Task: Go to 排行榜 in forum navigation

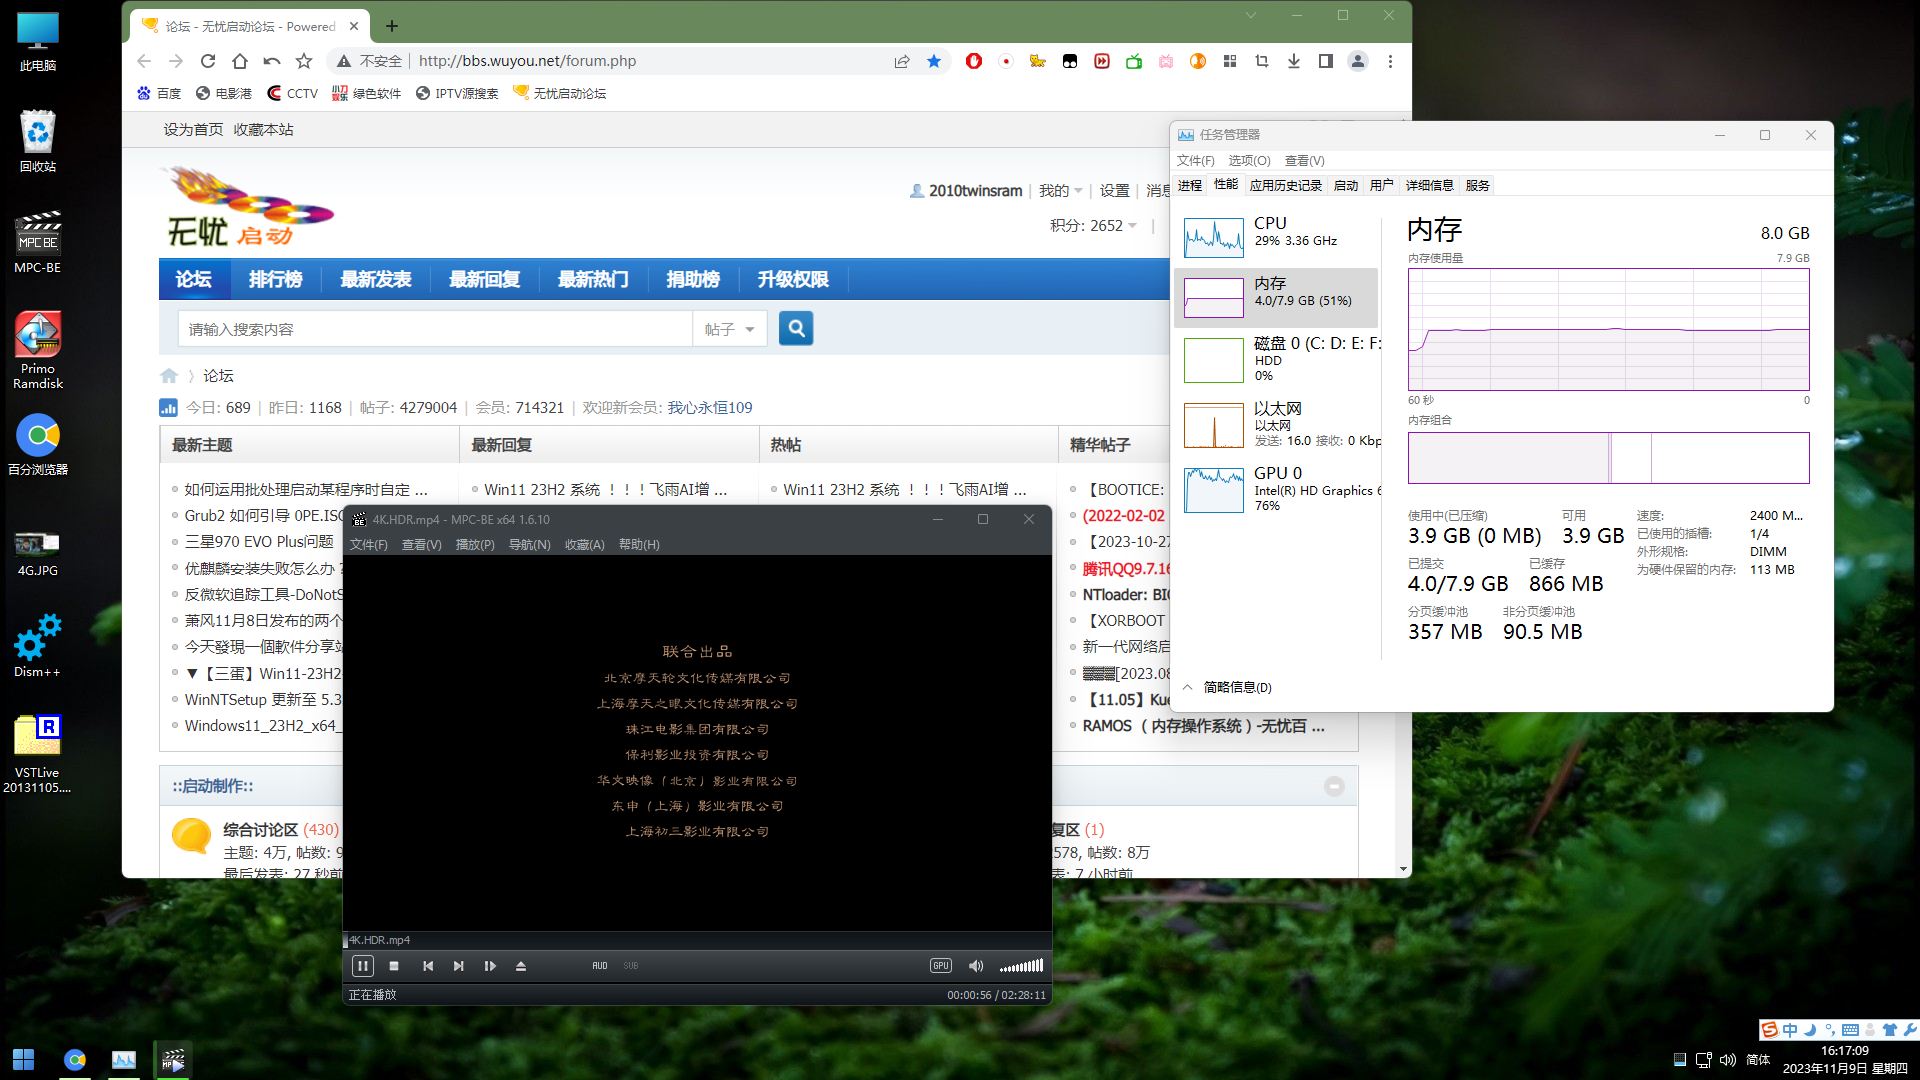Action: tap(275, 279)
